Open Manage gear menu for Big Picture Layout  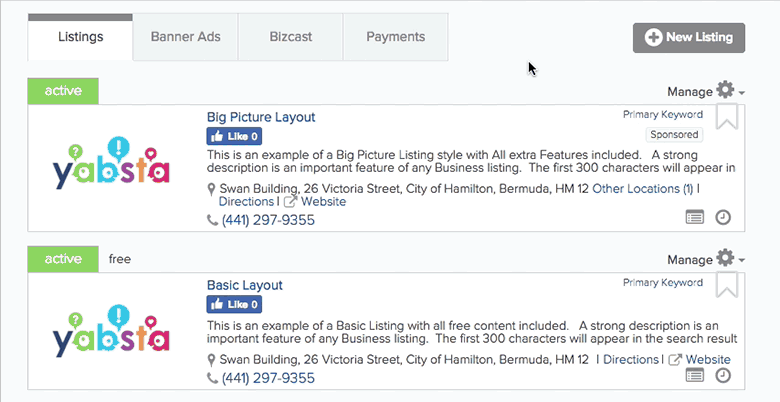pos(705,91)
